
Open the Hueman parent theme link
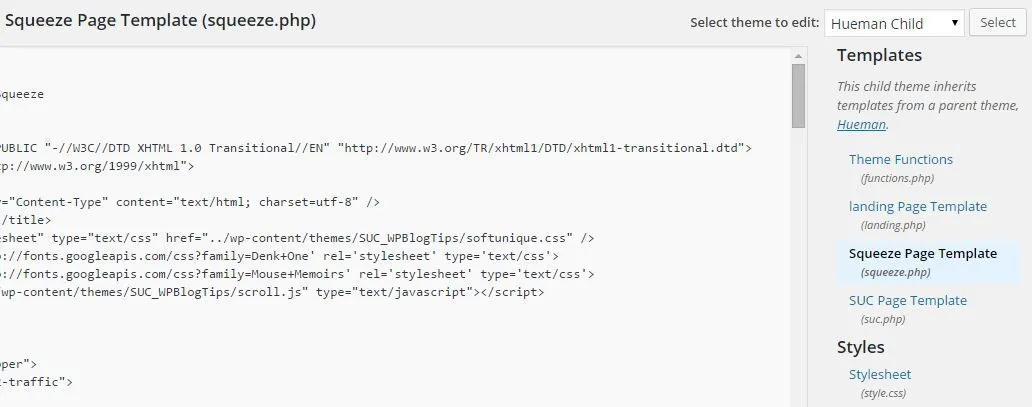(861, 124)
